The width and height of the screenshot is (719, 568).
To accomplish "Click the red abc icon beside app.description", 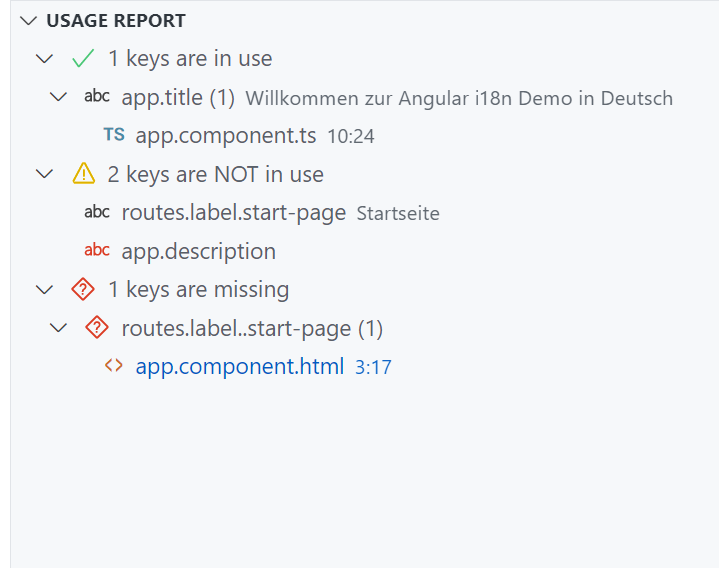I will coord(97,250).
